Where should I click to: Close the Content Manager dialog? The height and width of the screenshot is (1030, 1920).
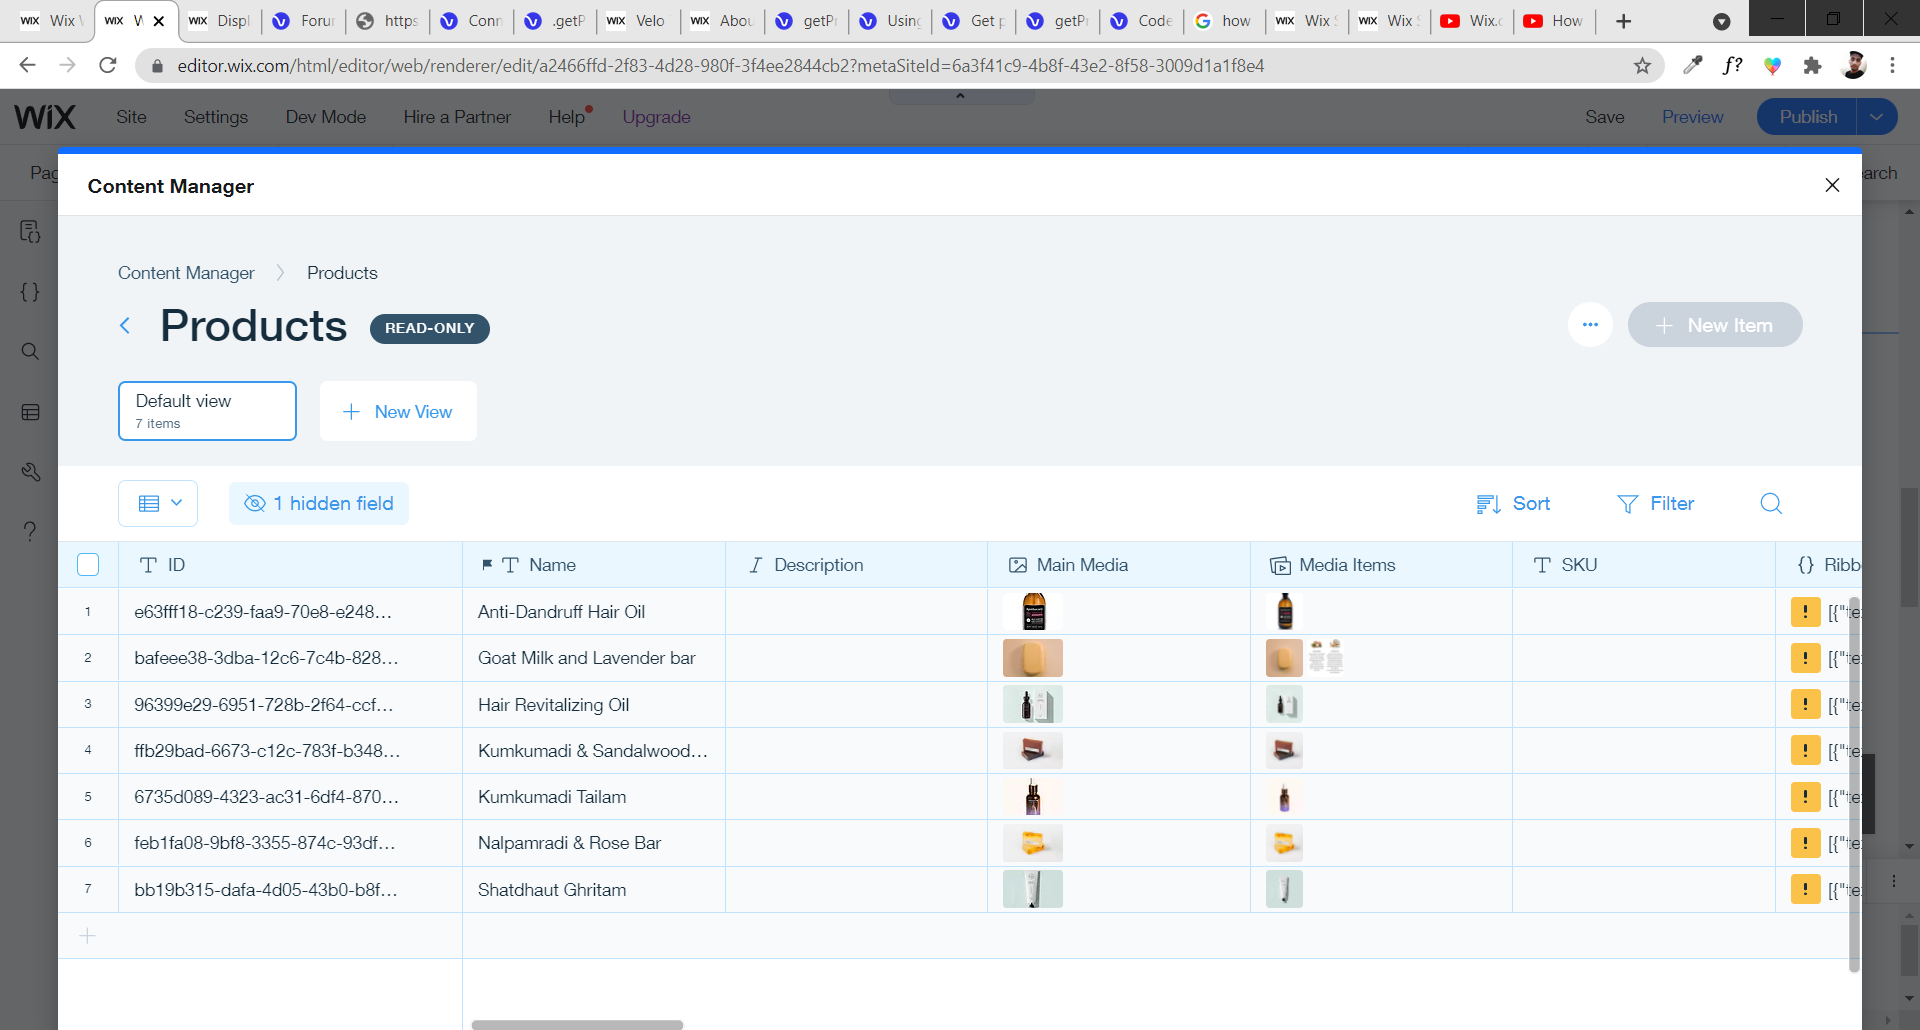pos(1832,185)
